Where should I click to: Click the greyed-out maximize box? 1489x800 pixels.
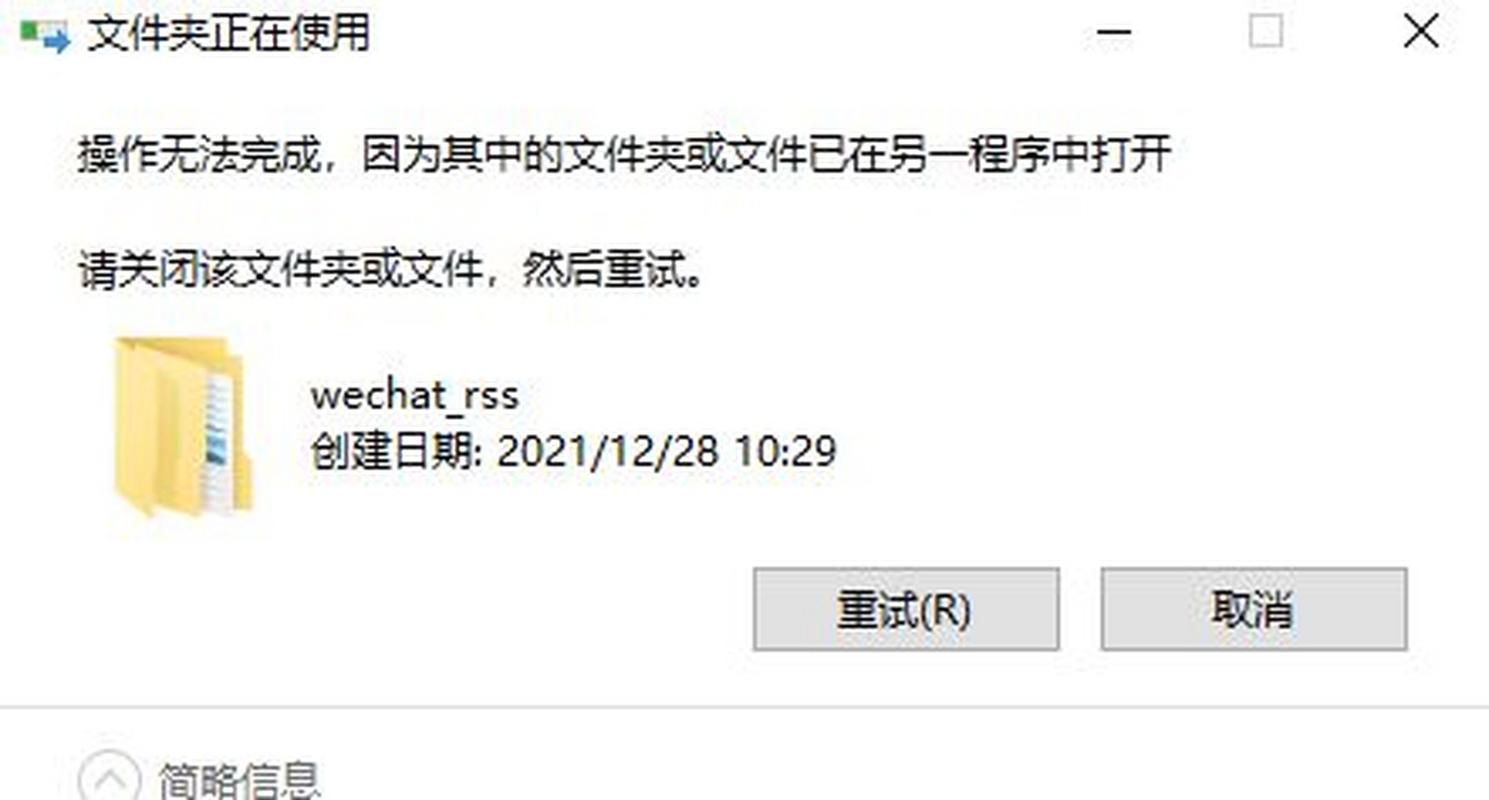(1265, 33)
